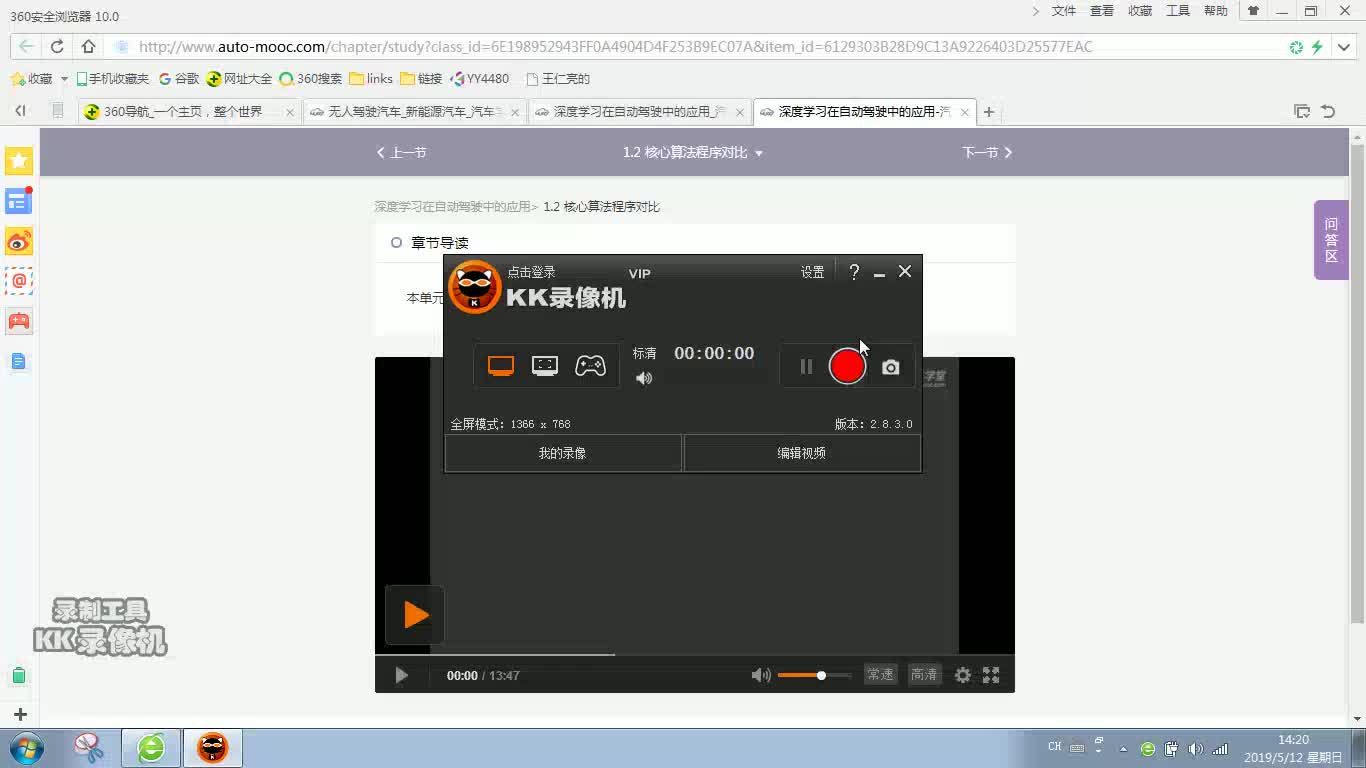Image resolution: width=1366 pixels, height=768 pixels.
Task: Open the 帮助 menu
Action: [x=1216, y=11]
